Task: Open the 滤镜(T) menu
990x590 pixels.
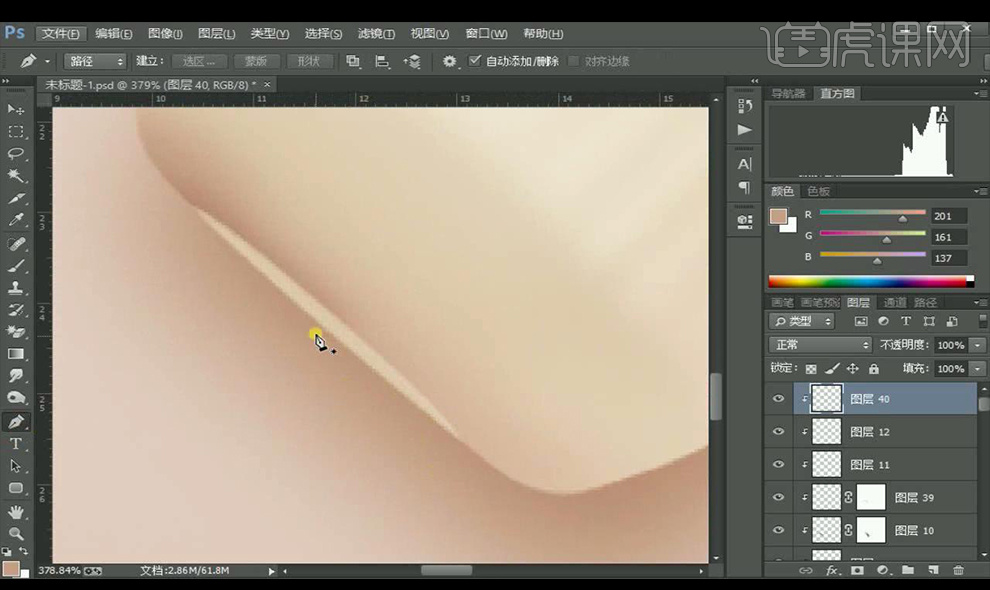Action: click(376, 33)
